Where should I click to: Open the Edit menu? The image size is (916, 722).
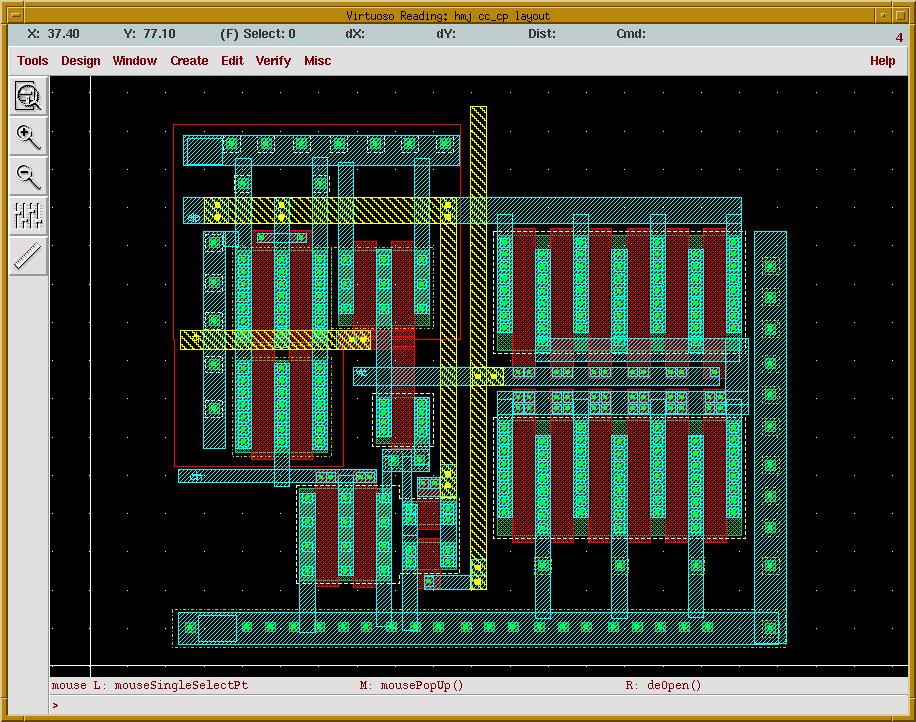[x=232, y=61]
